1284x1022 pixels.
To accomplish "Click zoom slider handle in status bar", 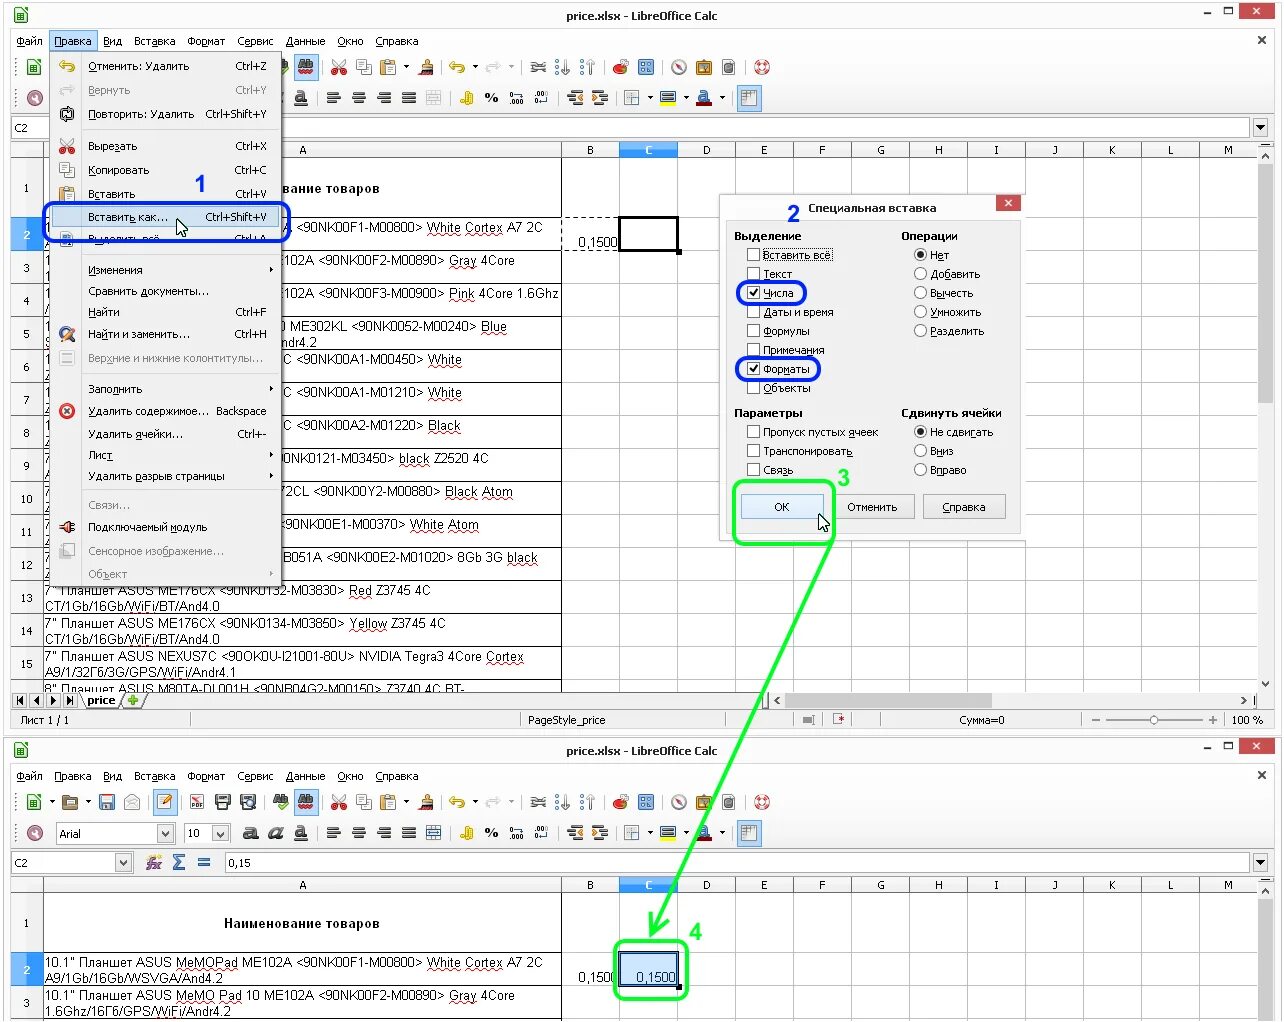I will pyautogui.click(x=1154, y=720).
